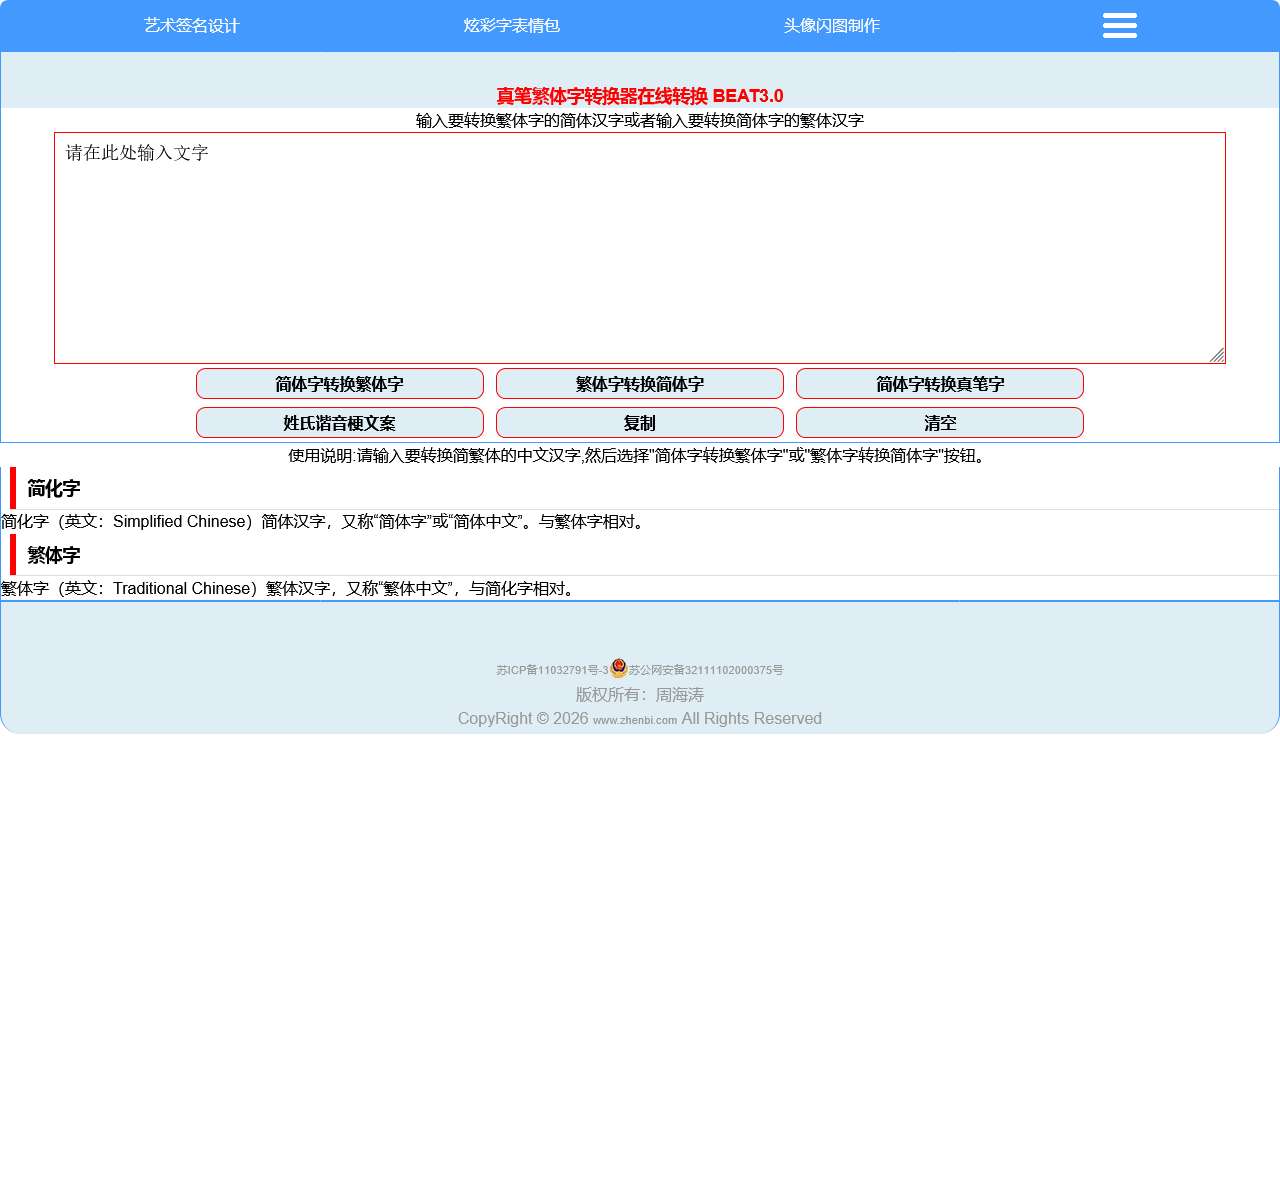This screenshot has height=1195, width=1280.
Task: Visit the www.zhenbi.com footer link
Action: tap(635, 720)
